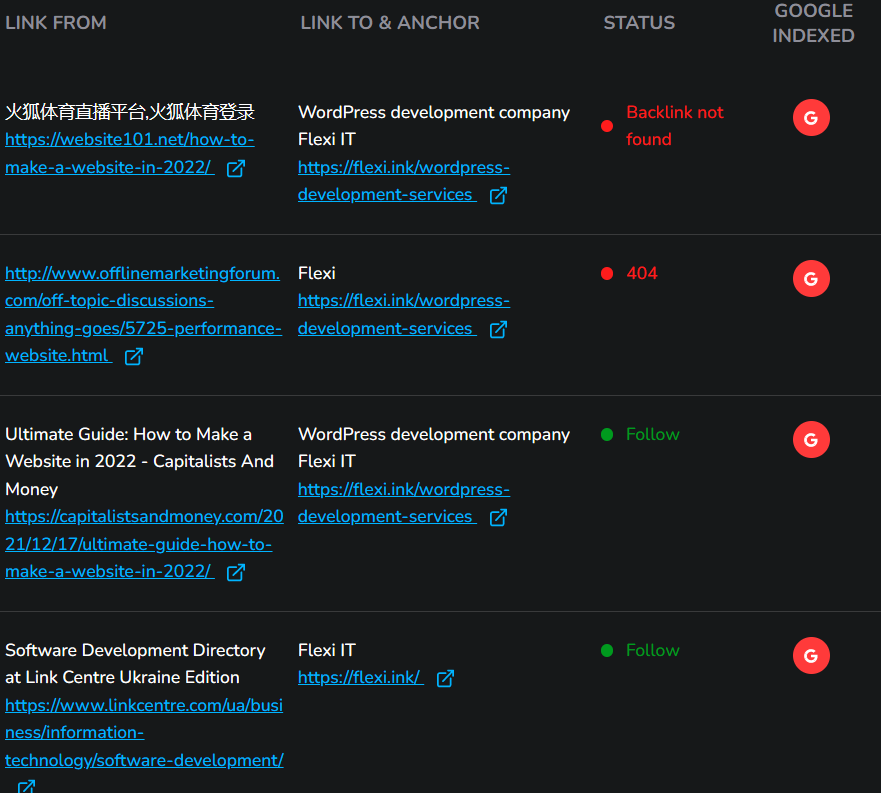Click the GOOGLE INDEXED column header

click(x=813, y=23)
